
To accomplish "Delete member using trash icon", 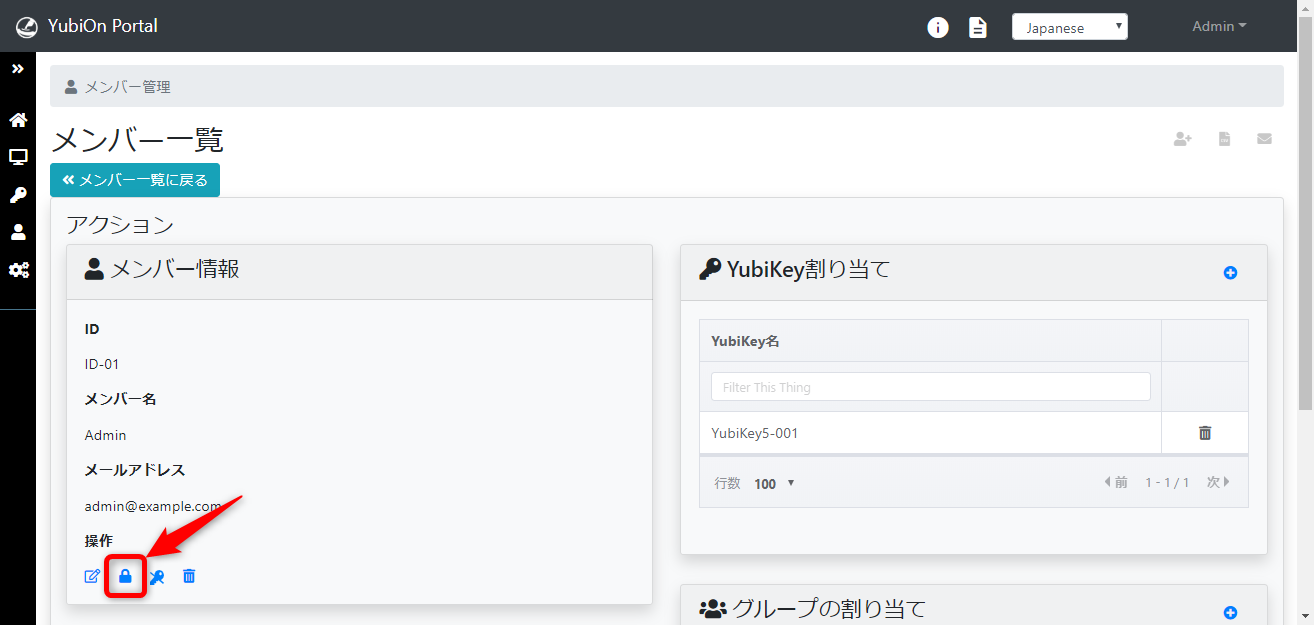I will click(x=189, y=576).
